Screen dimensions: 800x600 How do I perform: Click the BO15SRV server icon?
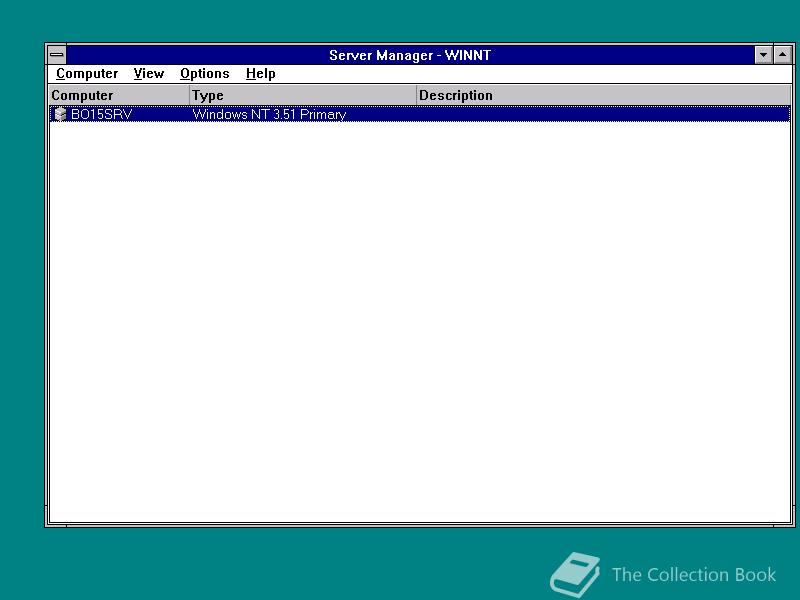click(x=60, y=114)
